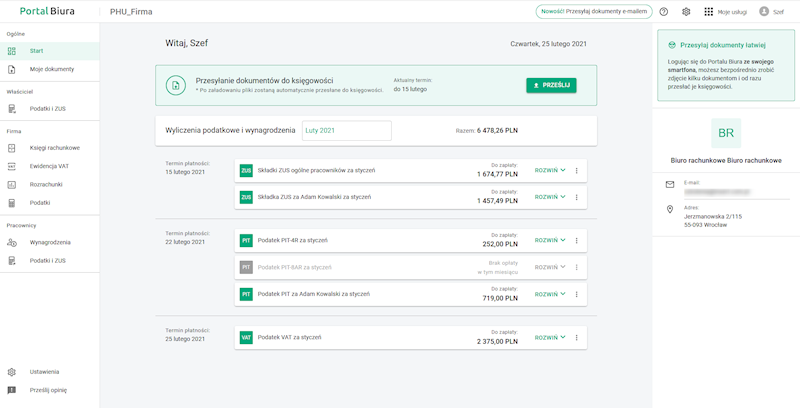
Task: Open more options for Składki ZUS ogólne row
Action: pyautogui.click(x=577, y=171)
